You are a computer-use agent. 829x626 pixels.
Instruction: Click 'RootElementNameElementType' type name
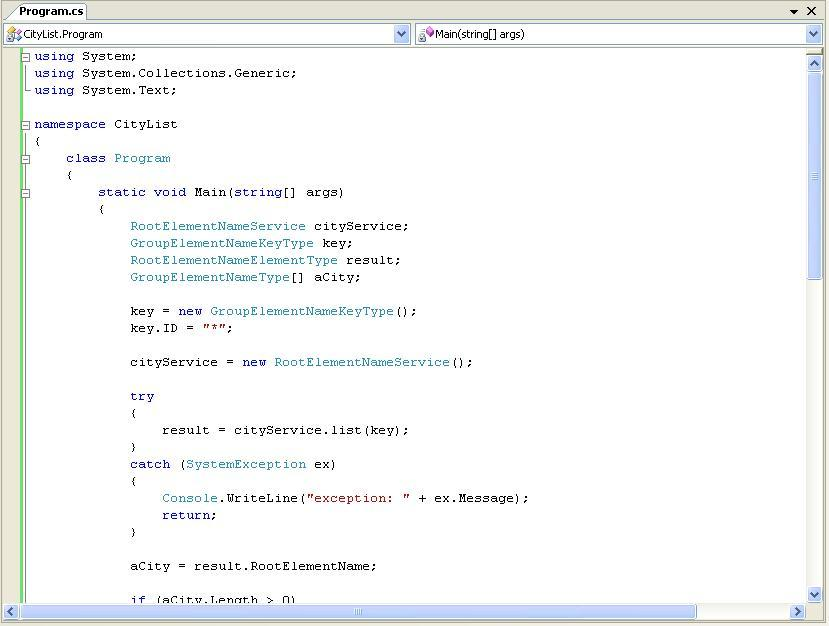[x=234, y=260]
